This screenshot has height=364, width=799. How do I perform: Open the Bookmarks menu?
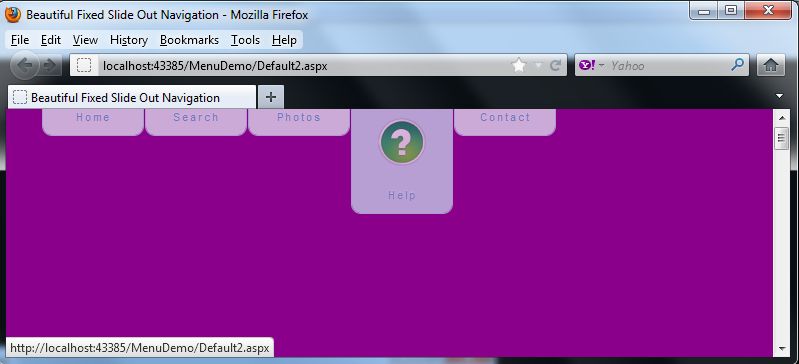point(189,40)
